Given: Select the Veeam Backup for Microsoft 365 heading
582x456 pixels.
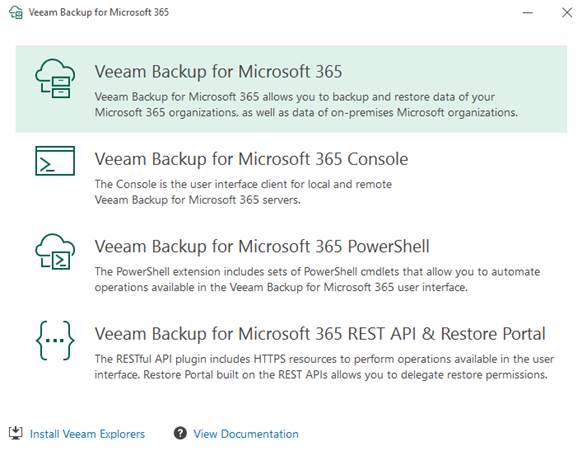Looking at the screenshot, I should [218, 72].
